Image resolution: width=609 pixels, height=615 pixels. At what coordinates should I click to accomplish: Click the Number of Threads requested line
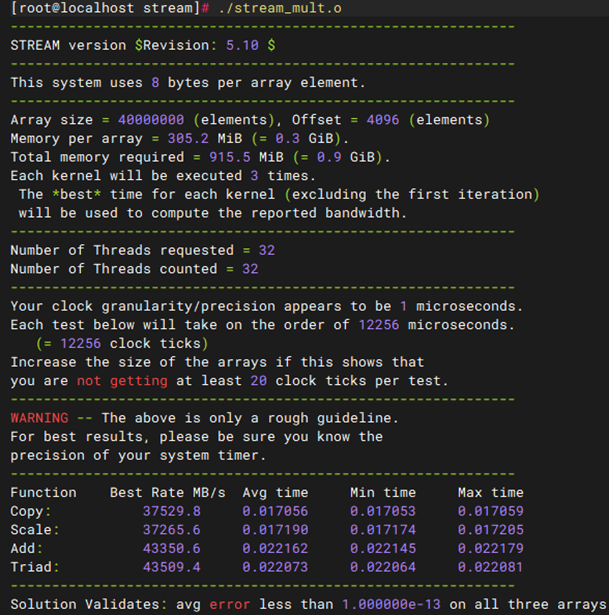[x=142, y=250]
